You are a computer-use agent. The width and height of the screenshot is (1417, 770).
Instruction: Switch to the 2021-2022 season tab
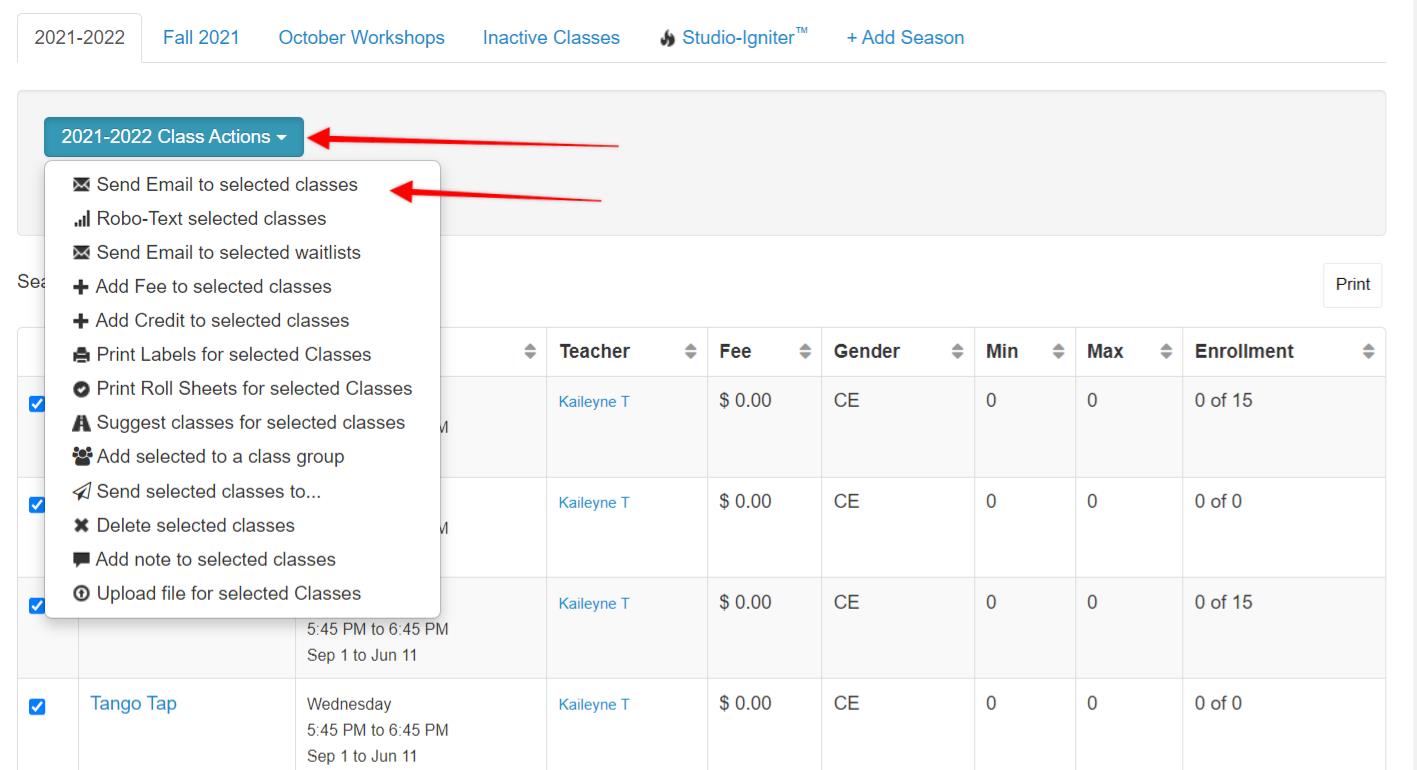point(80,38)
